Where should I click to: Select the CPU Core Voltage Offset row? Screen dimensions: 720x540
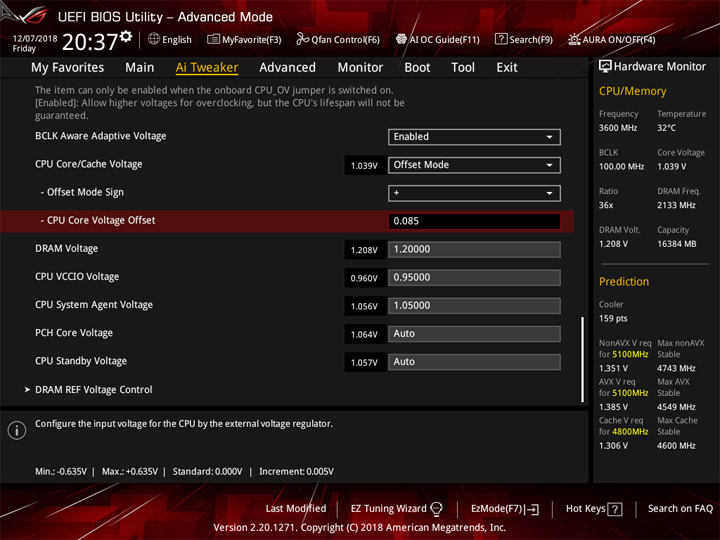[287, 221]
